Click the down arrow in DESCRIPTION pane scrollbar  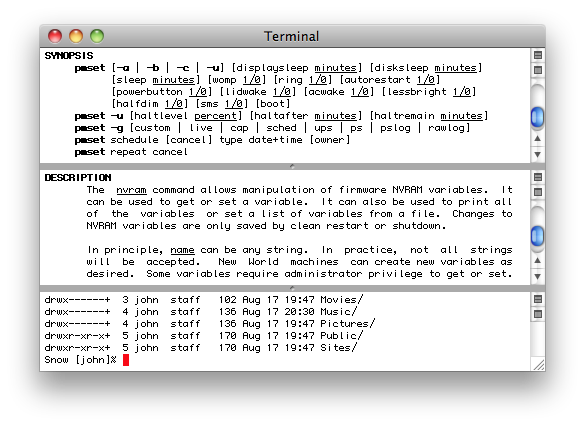538,276
